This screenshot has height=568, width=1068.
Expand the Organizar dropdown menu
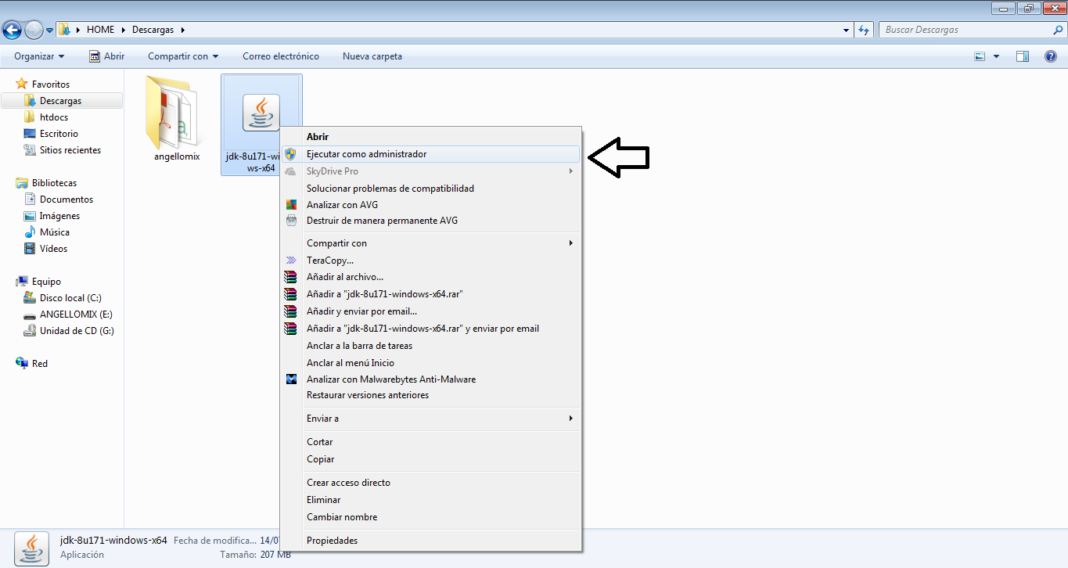point(39,57)
